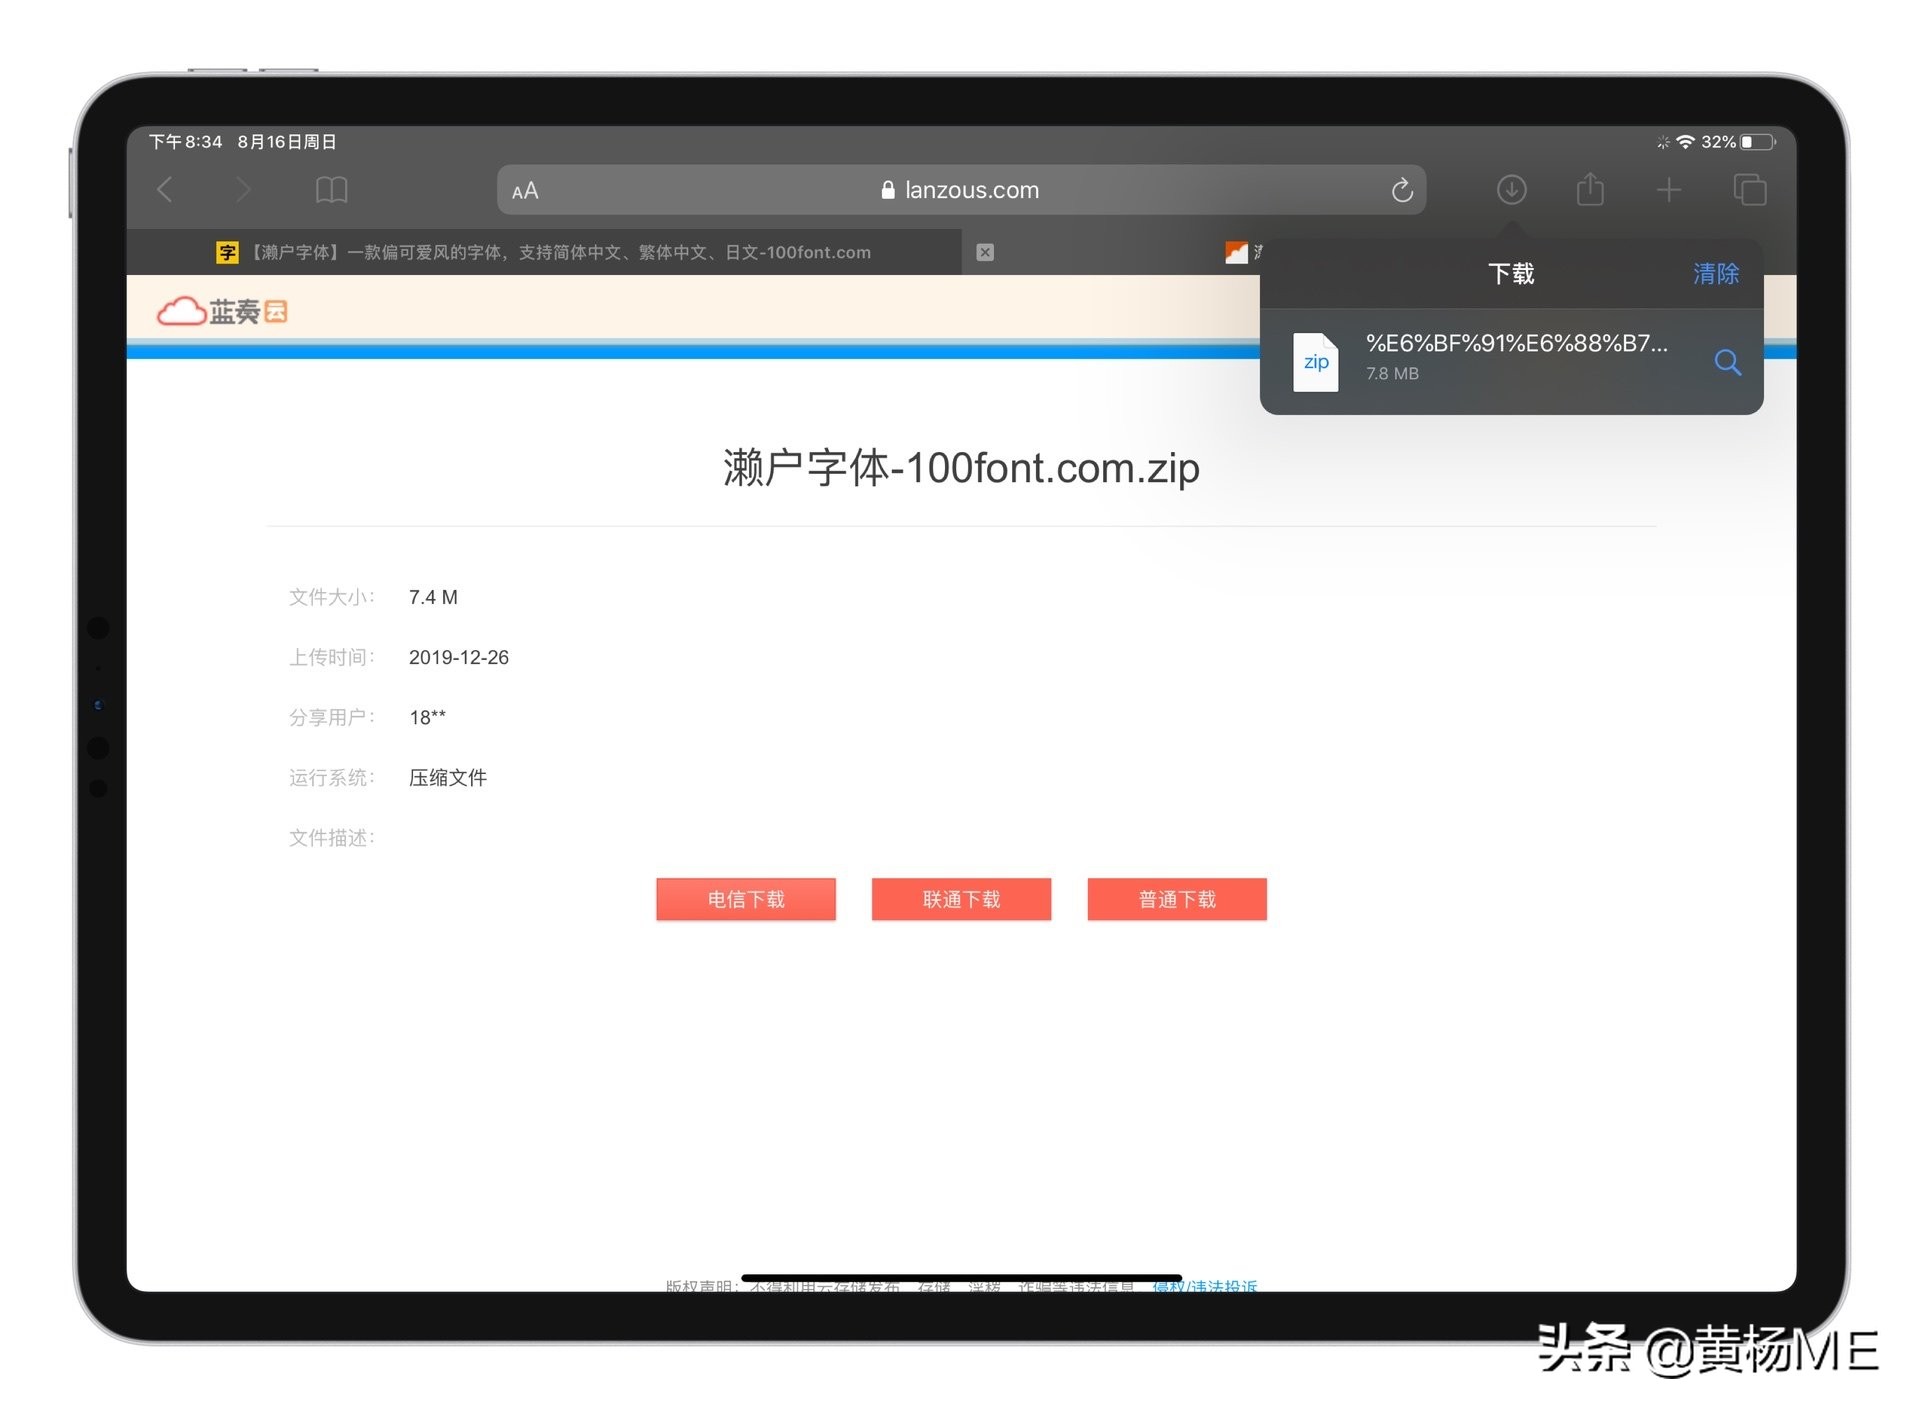The width and height of the screenshot is (1920, 1415).
Task: Show all open tabs icon
Action: pos(1749,190)
